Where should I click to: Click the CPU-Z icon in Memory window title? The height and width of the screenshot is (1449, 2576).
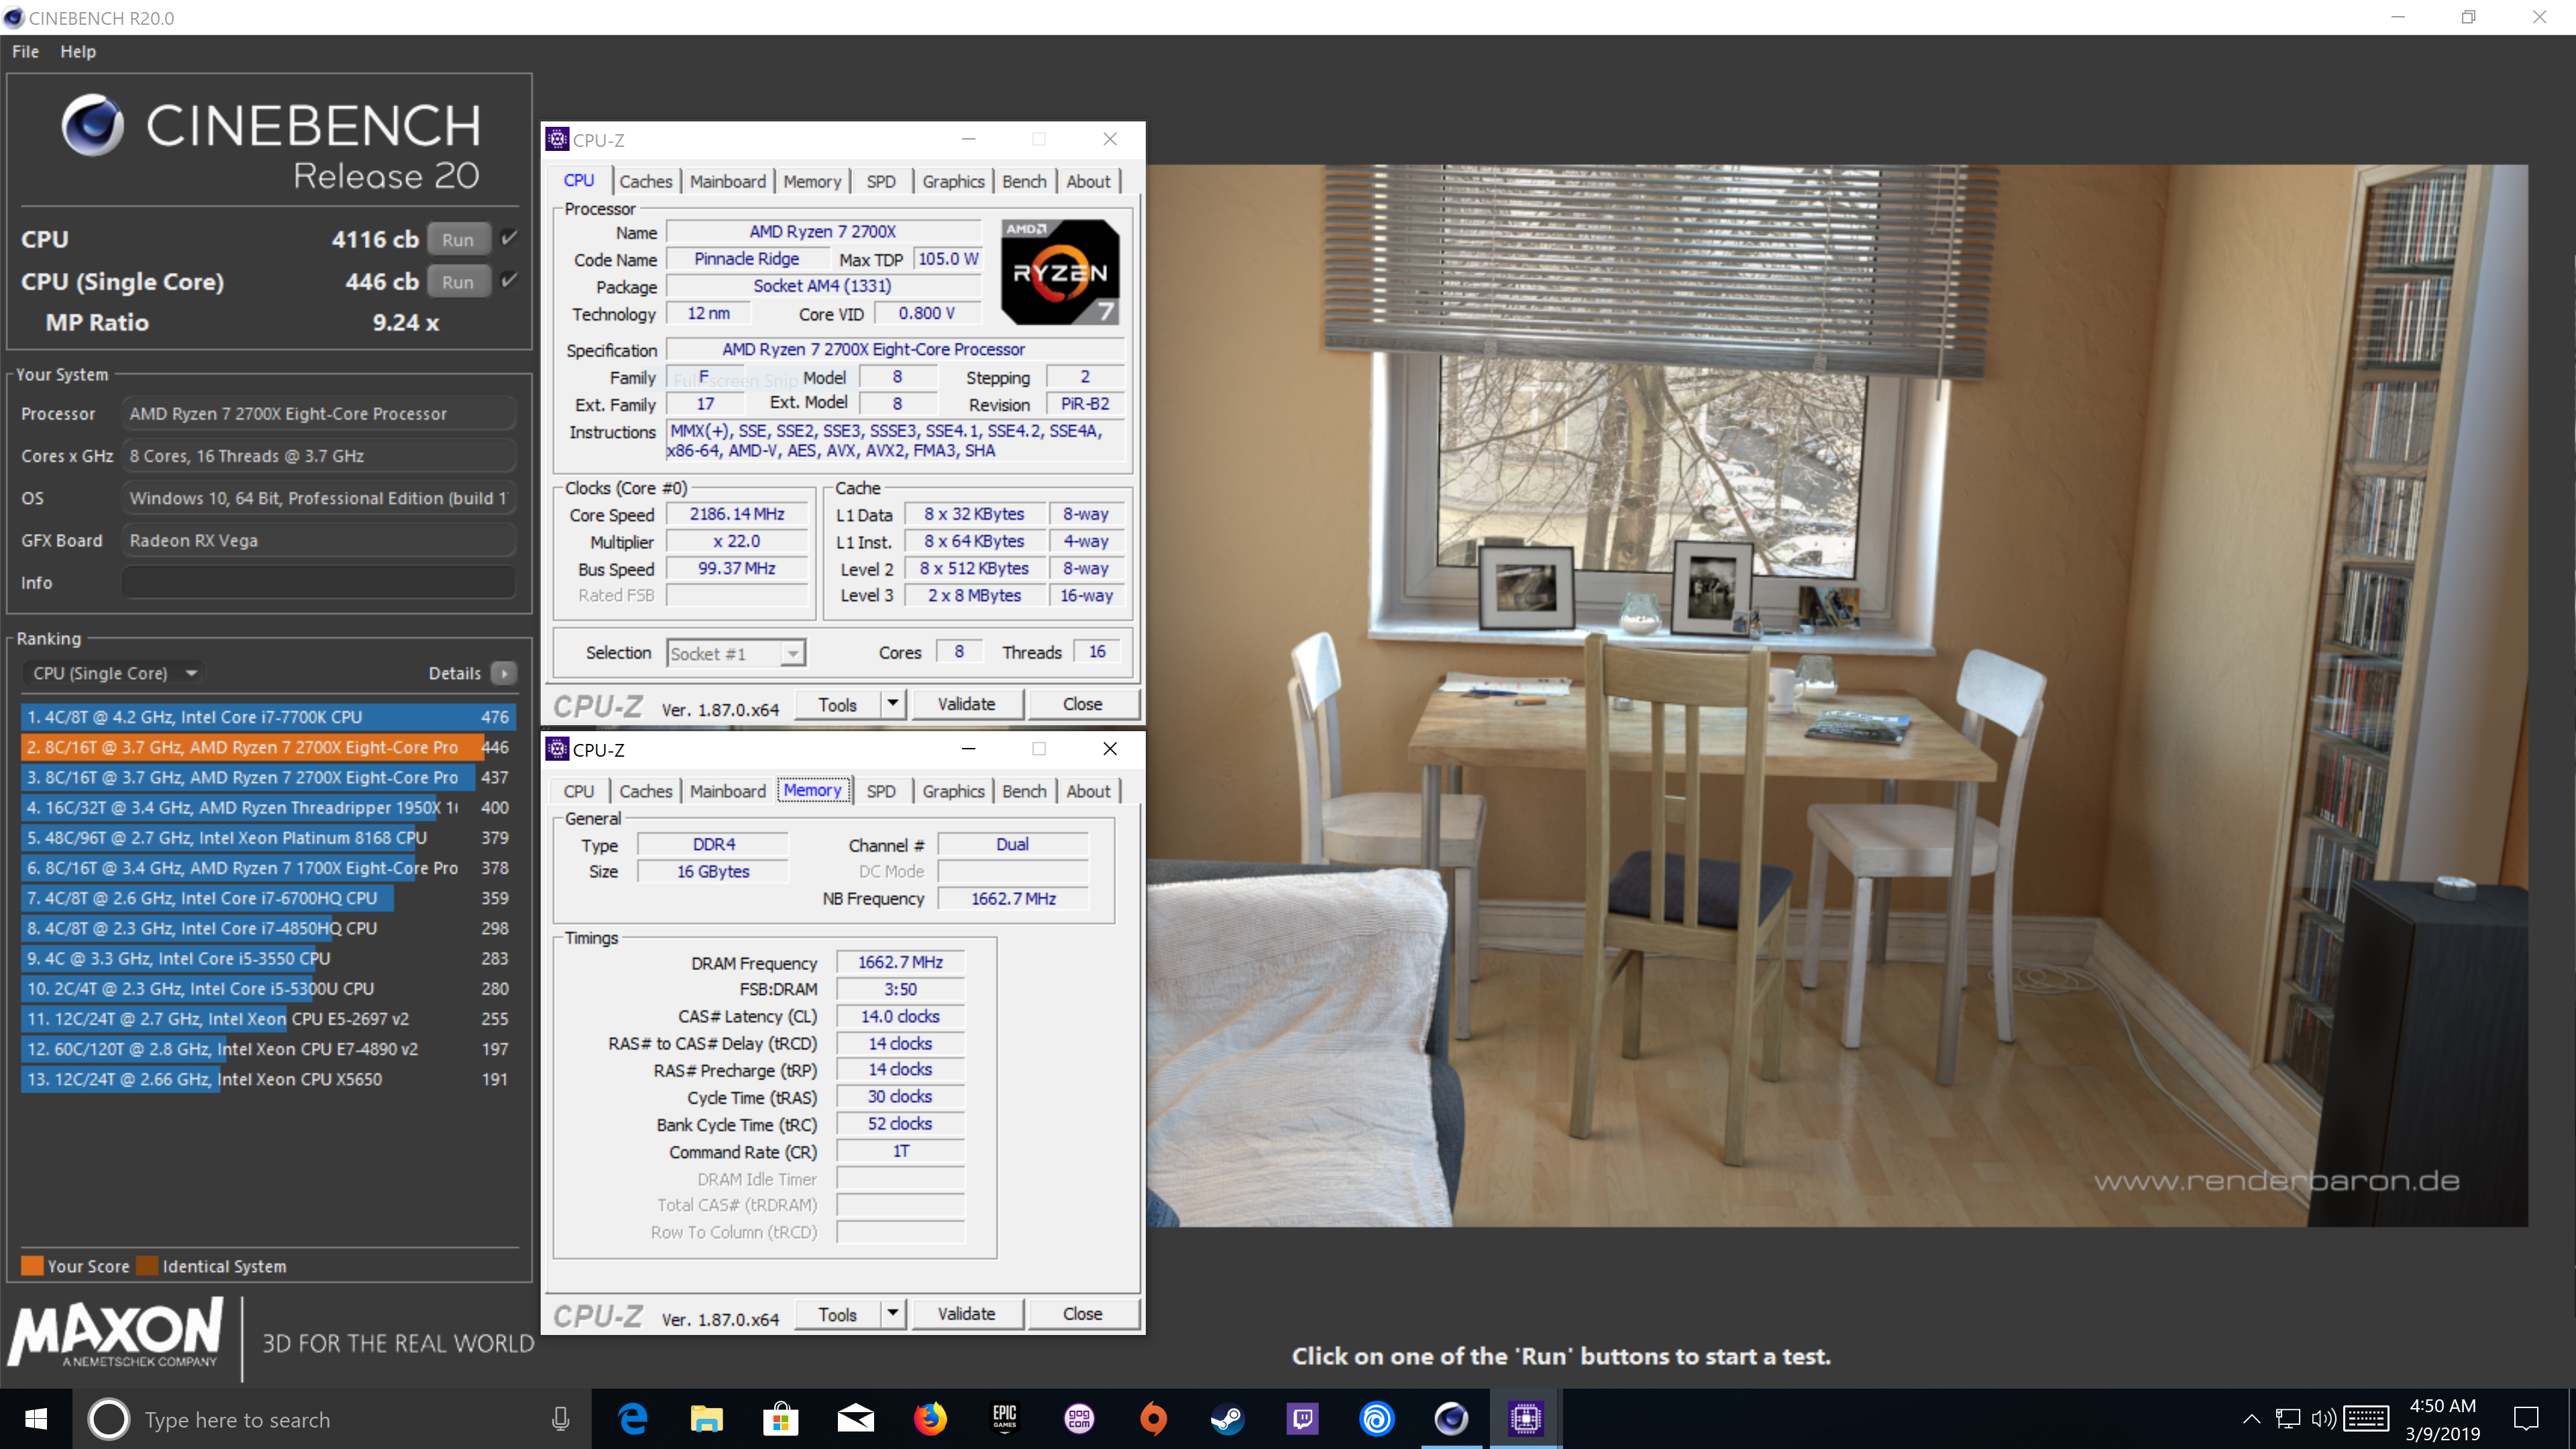coord(557,749)
